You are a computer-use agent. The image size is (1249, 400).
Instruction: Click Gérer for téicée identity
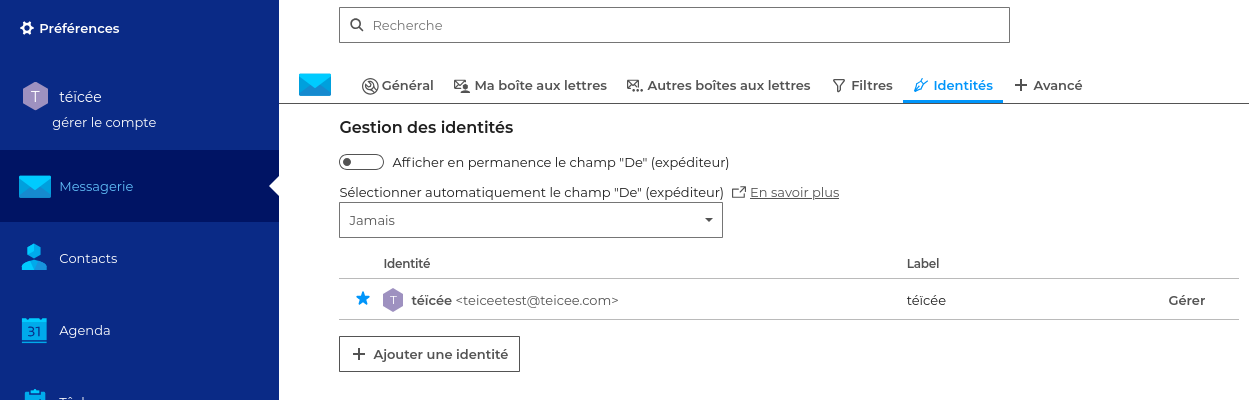click(1186, 300)
